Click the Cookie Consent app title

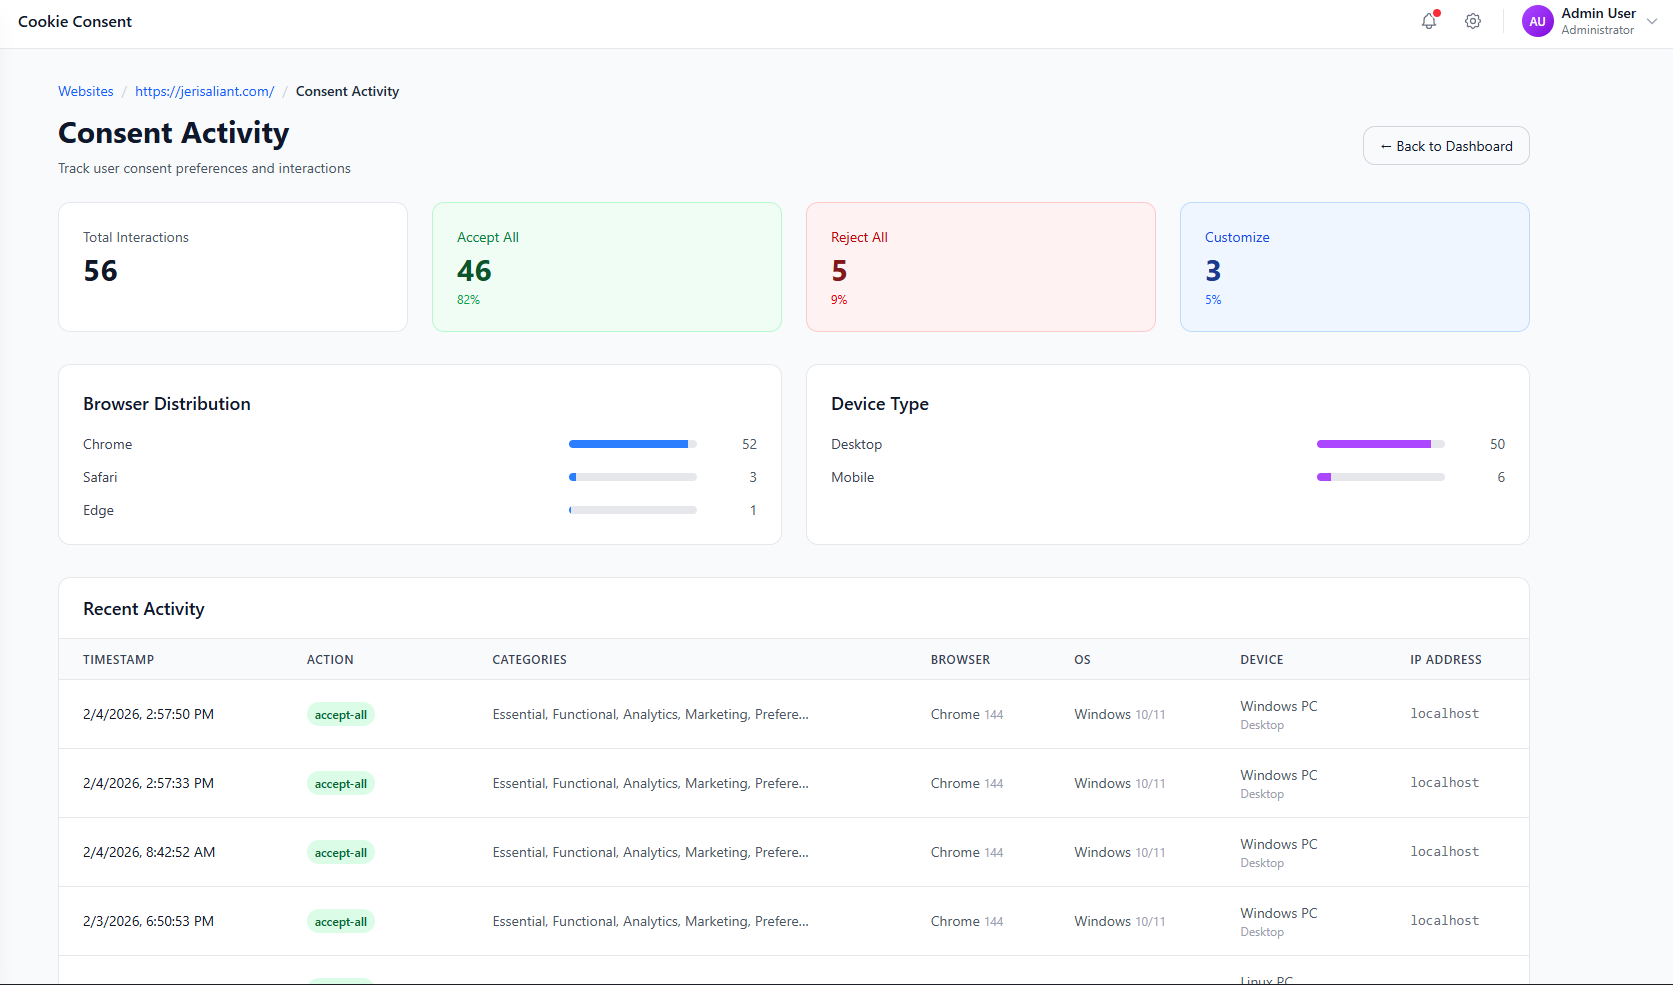[75, 21]
